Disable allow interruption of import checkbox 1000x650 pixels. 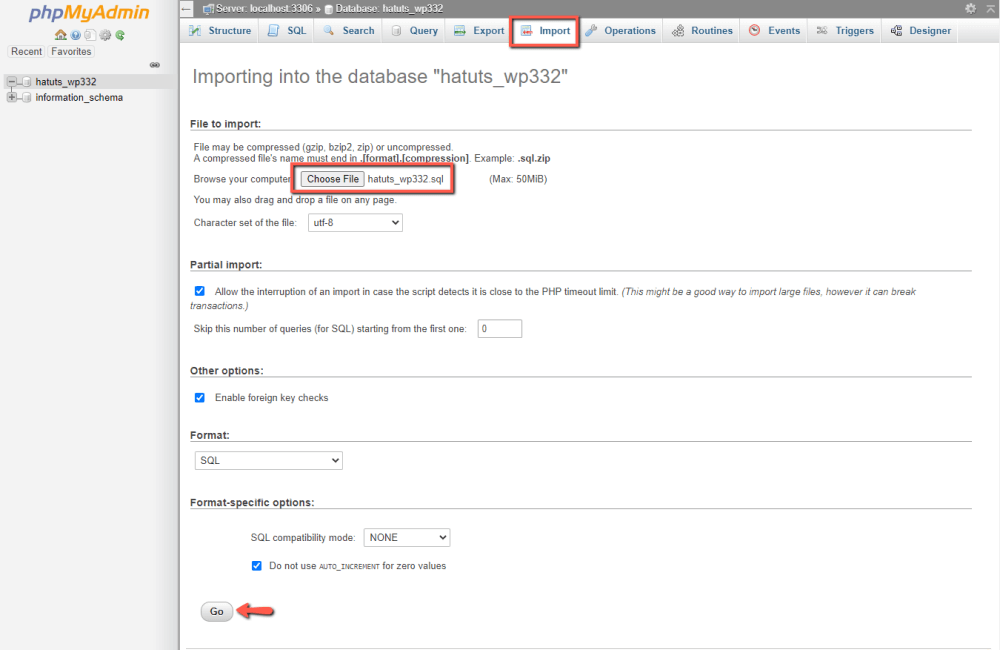(199, 291)
